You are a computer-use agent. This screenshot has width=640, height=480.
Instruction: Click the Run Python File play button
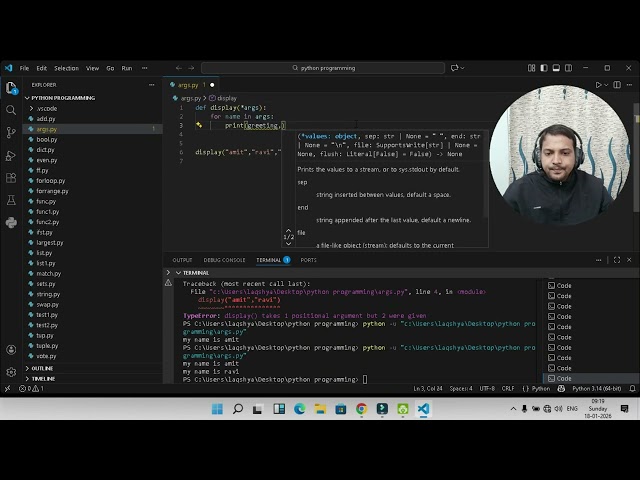[598, 85]
